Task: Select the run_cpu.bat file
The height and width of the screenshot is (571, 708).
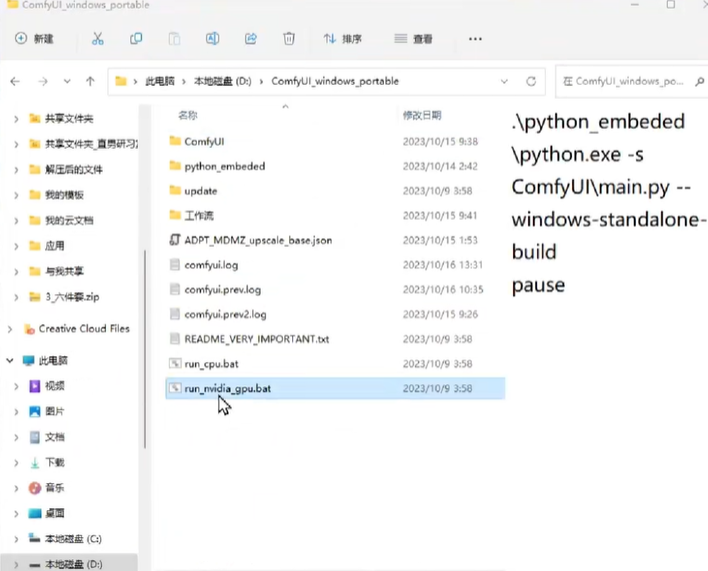Action: click(335, 364)
